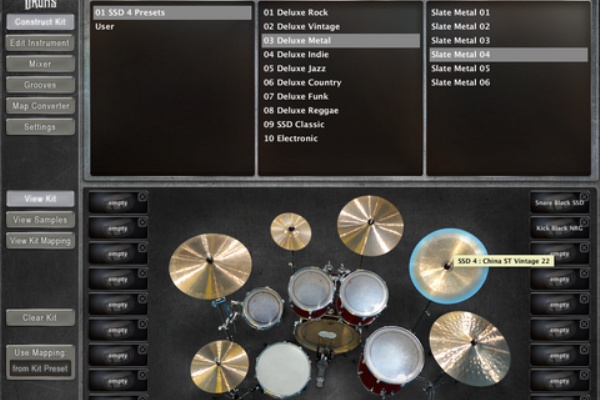This screenshot has width=600, height=400.
Task: Click the white snare drum head
Action: [283, 369]
